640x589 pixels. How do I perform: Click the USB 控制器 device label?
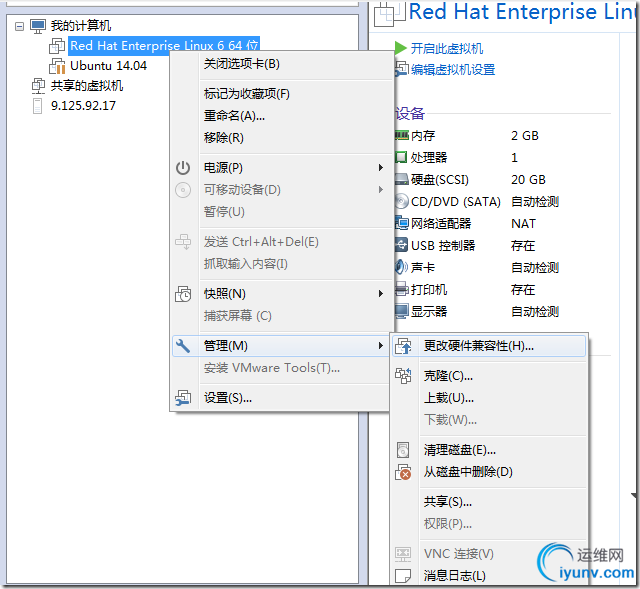point(443,246)
